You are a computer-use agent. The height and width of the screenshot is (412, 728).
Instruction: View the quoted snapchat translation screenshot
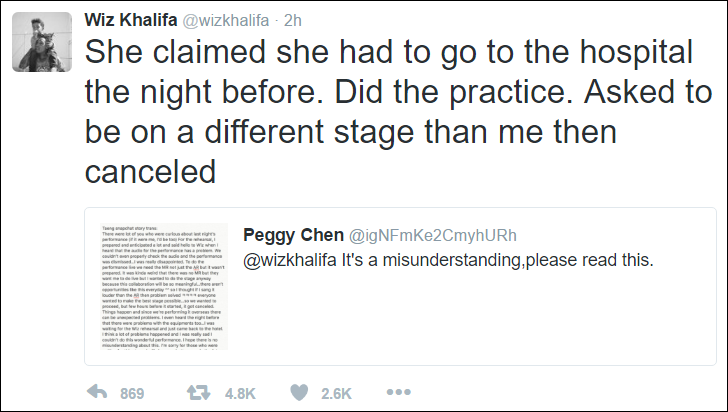click(x=164, y=287)
